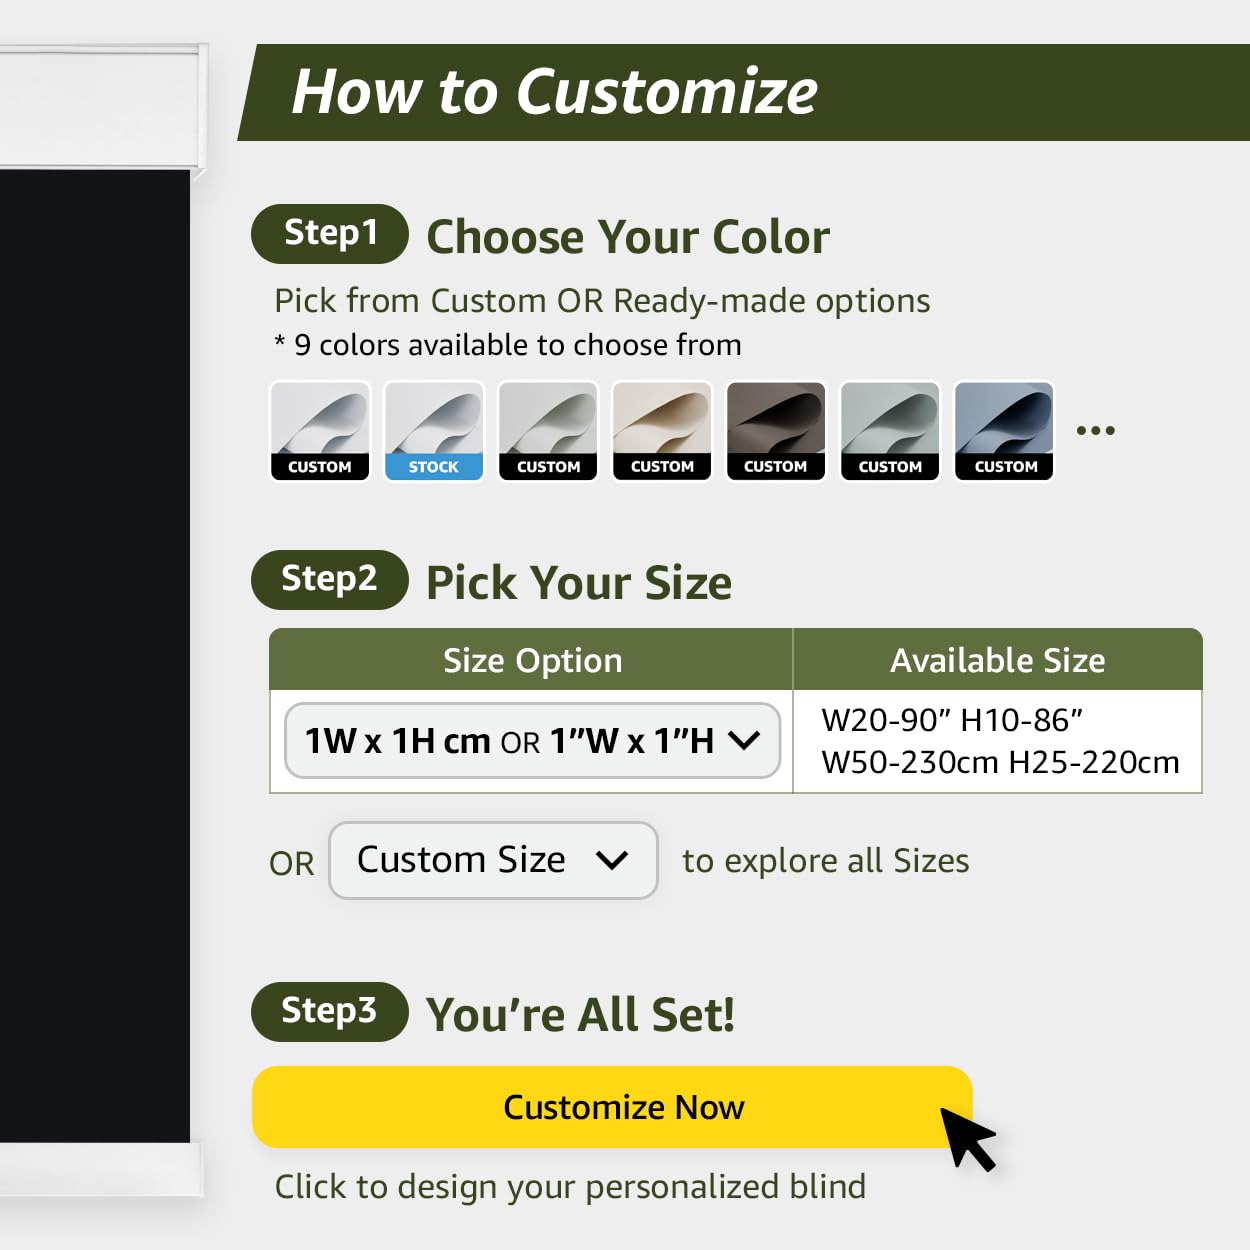Click the Step2 badge
The image size is (1250, 1250).
click(x=330, y=580)
